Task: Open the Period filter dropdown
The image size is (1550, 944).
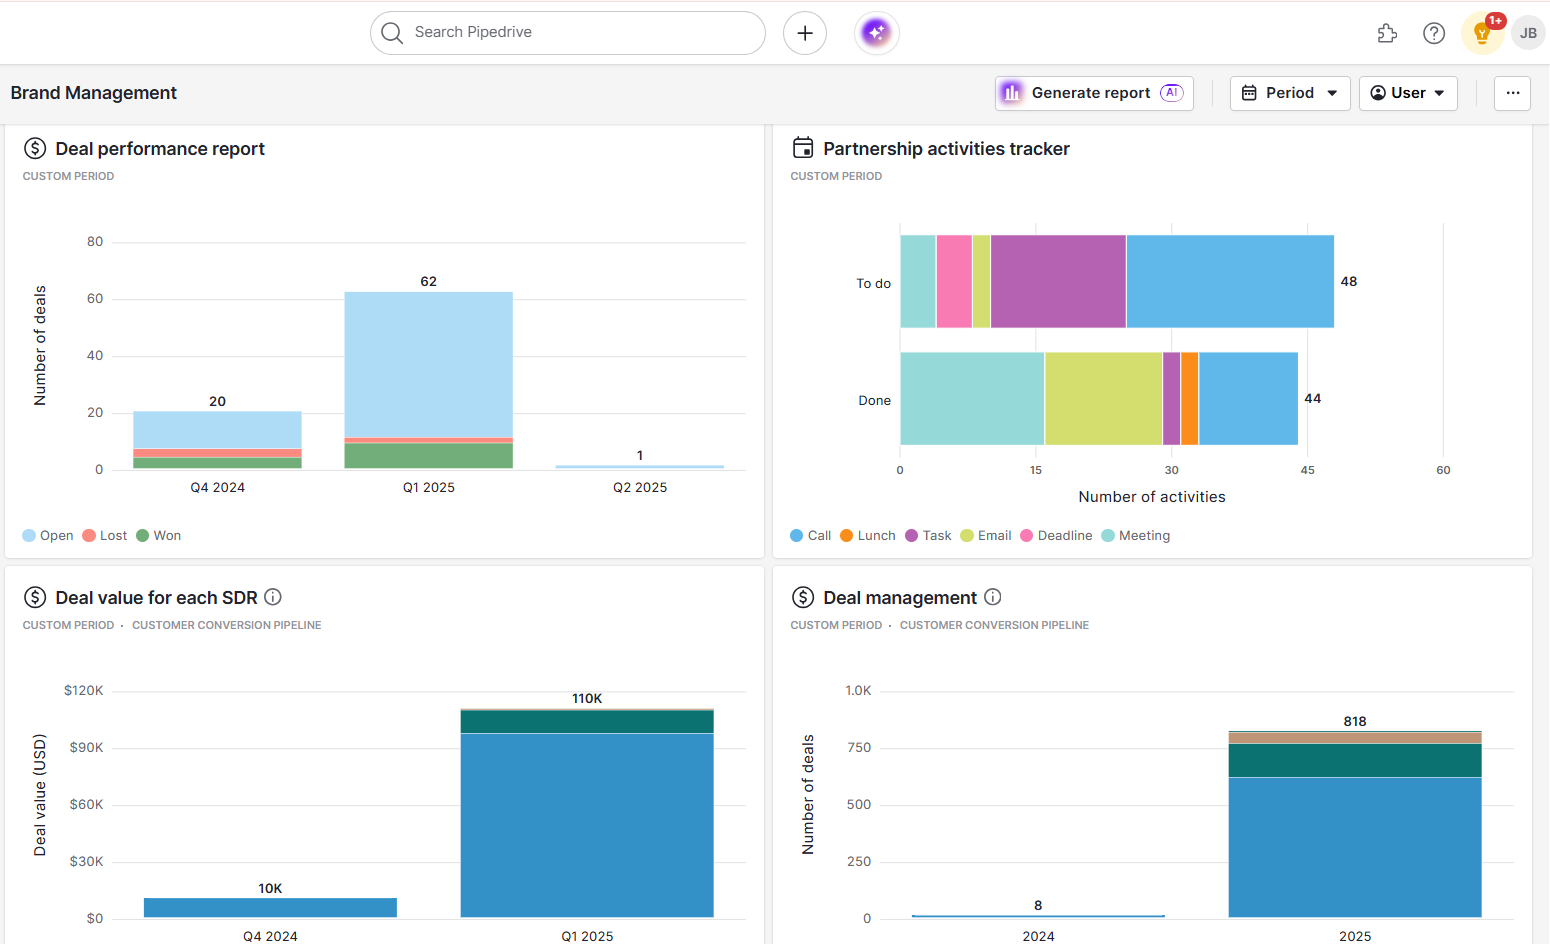Action: click(1290, 92)
